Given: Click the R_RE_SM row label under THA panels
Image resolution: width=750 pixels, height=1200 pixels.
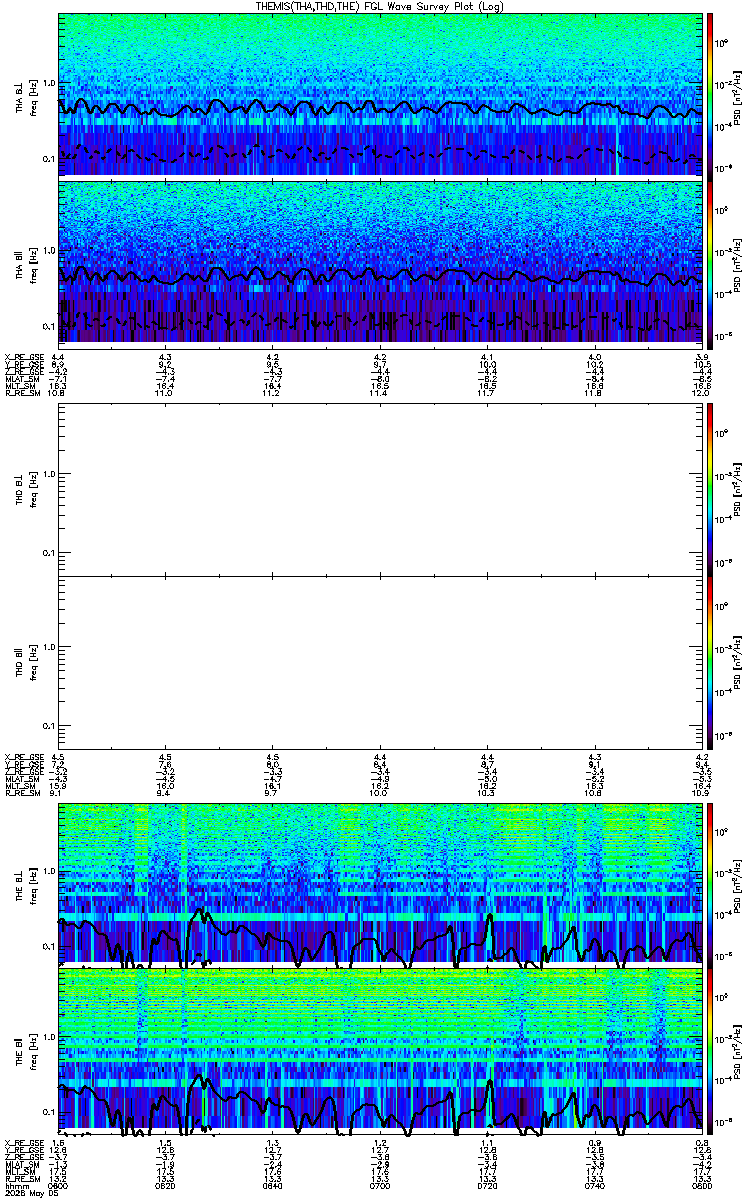Looking at the screenshot, I should click(x=21, y=393).
